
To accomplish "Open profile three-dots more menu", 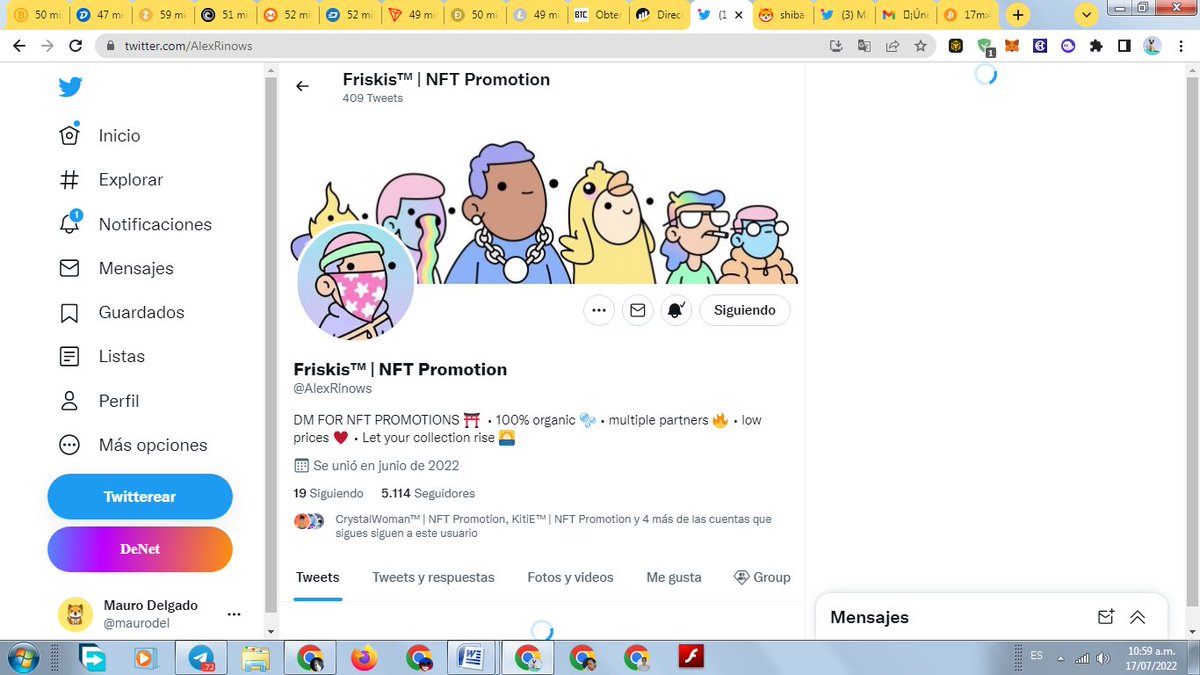I will point(599,311).
